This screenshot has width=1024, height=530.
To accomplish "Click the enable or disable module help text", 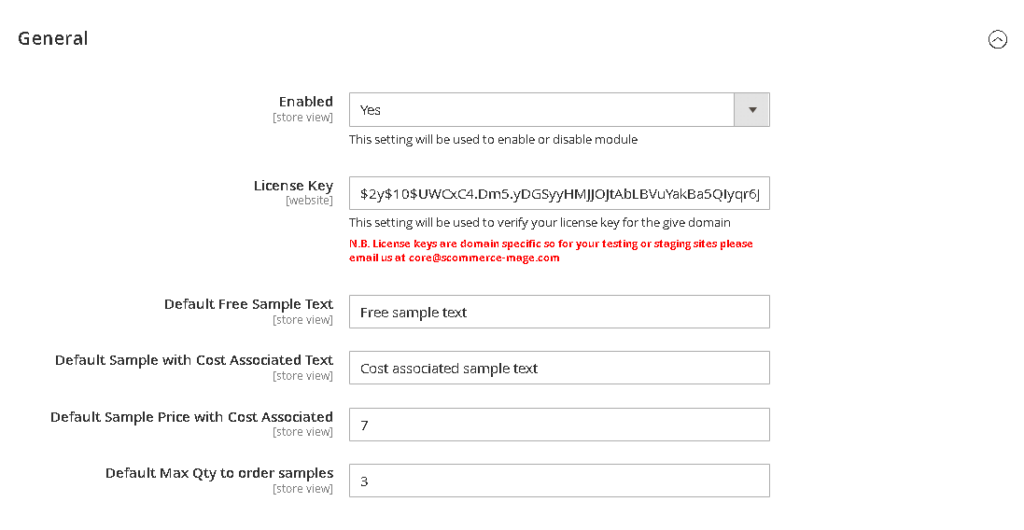I will tap(493, 140).
